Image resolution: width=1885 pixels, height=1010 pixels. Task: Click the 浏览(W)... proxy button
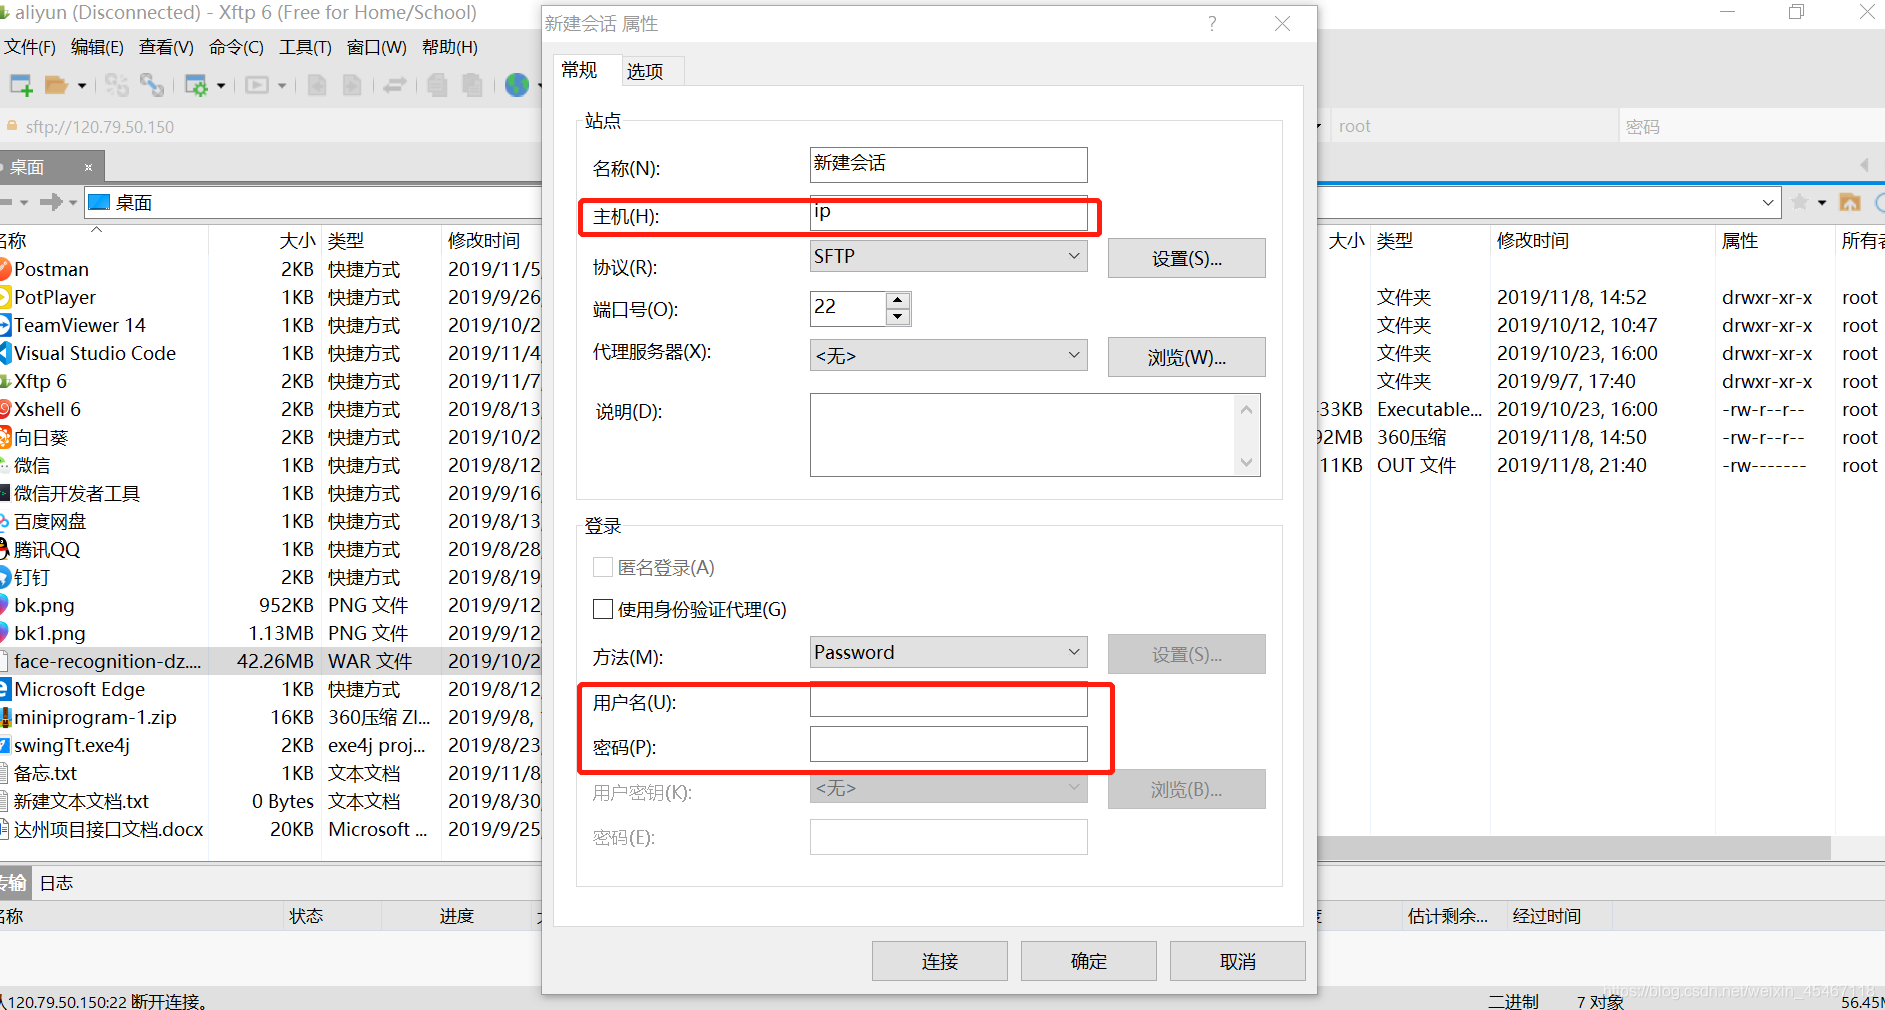1186,357
